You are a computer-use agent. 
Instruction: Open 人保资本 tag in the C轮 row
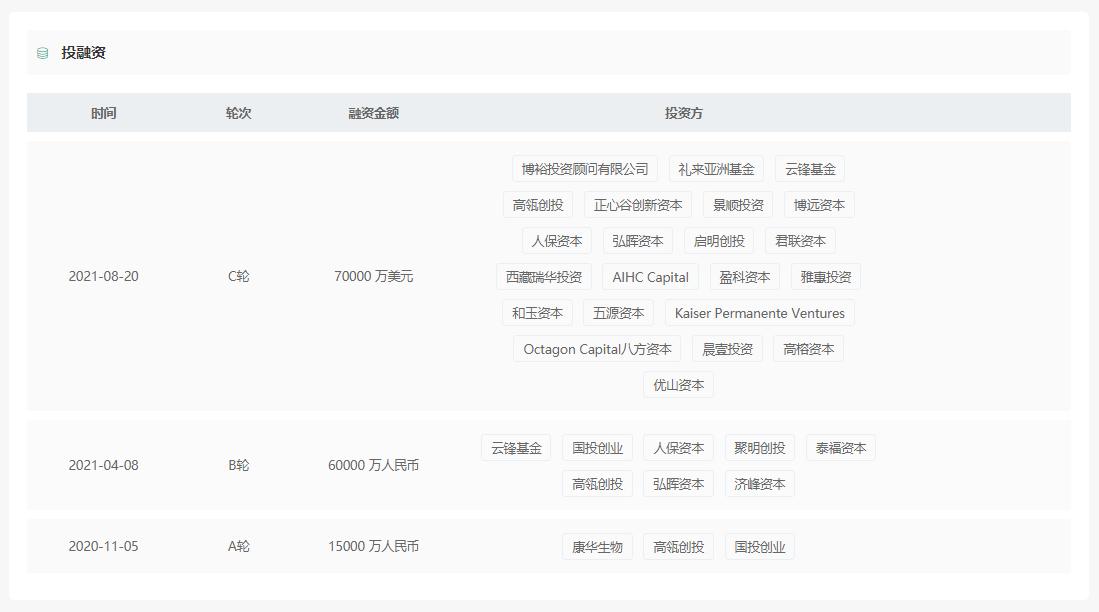click(x=557, y=240)
